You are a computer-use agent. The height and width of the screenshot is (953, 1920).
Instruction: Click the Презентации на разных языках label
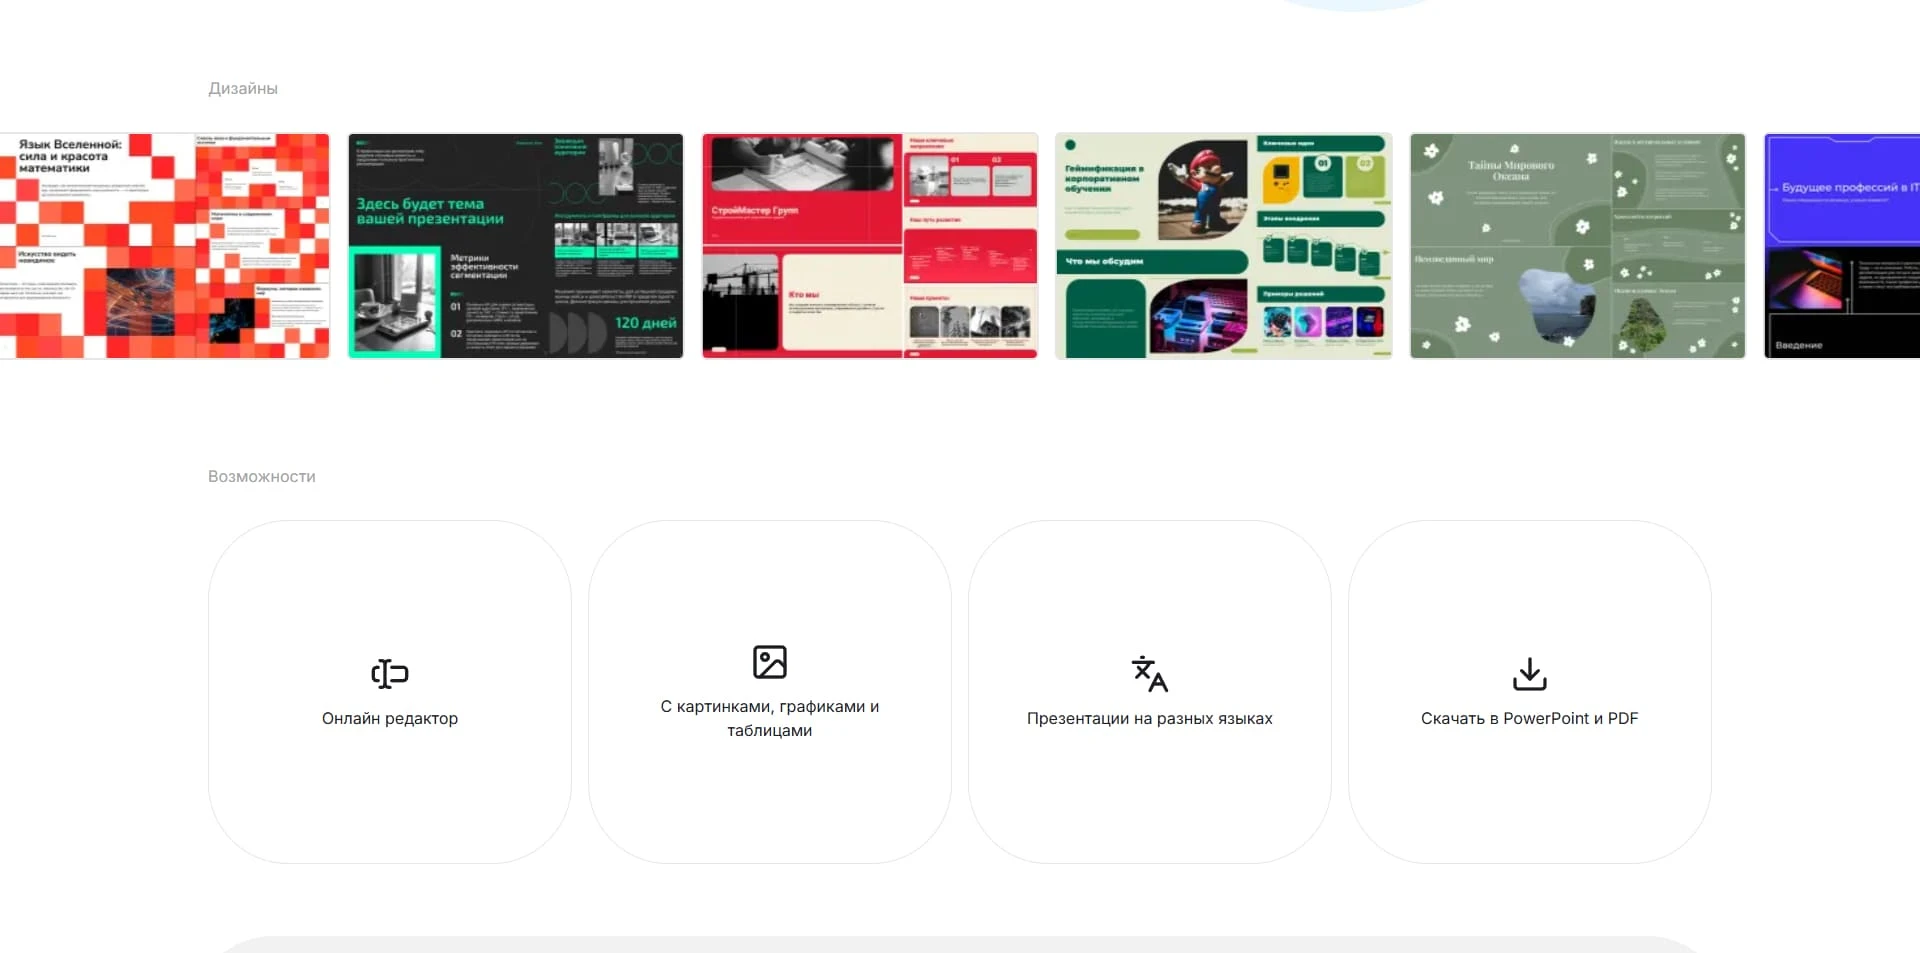[1150, 719]
